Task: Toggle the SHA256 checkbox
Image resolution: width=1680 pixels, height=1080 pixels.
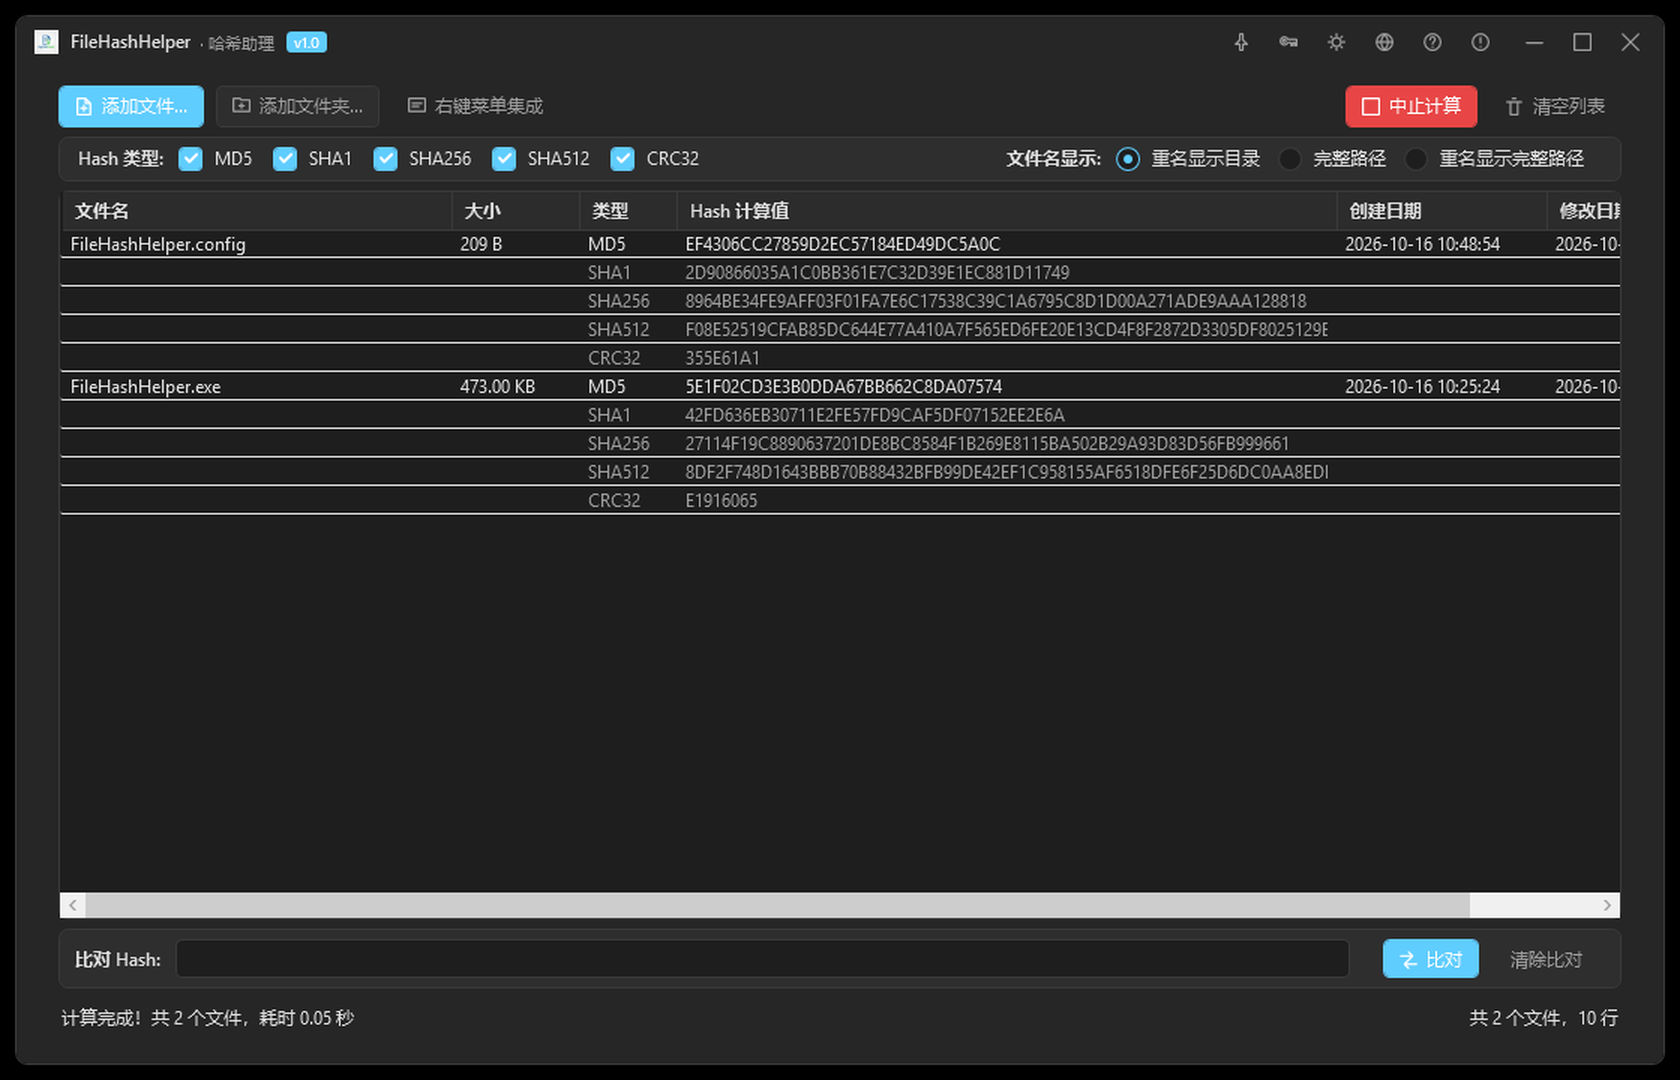Action: coord(385,159)
